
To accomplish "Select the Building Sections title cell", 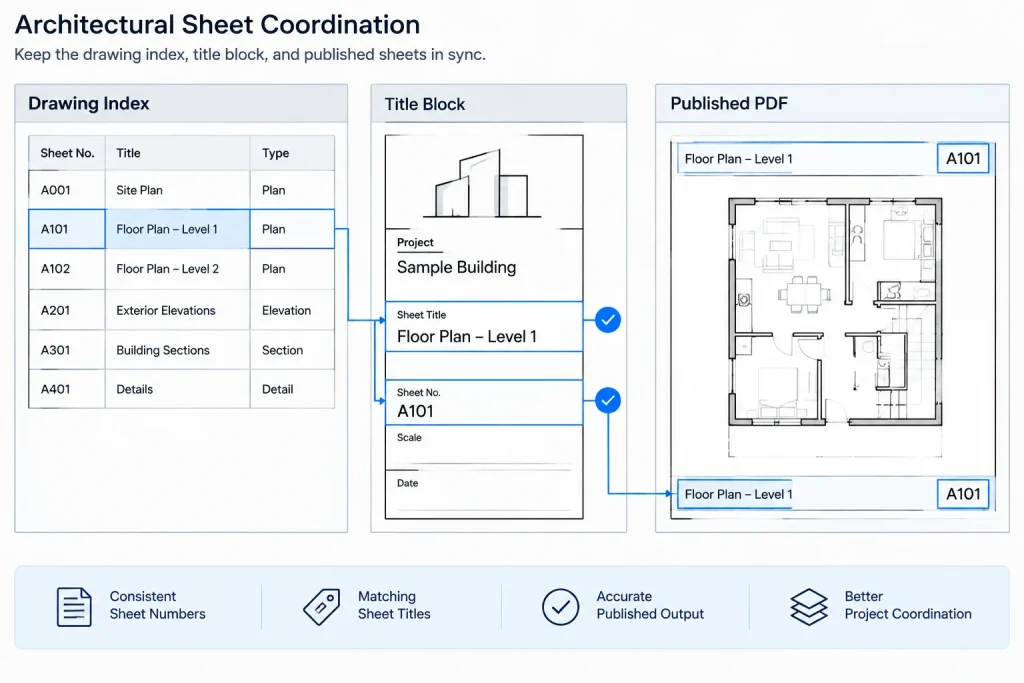I will coord(178,350).
